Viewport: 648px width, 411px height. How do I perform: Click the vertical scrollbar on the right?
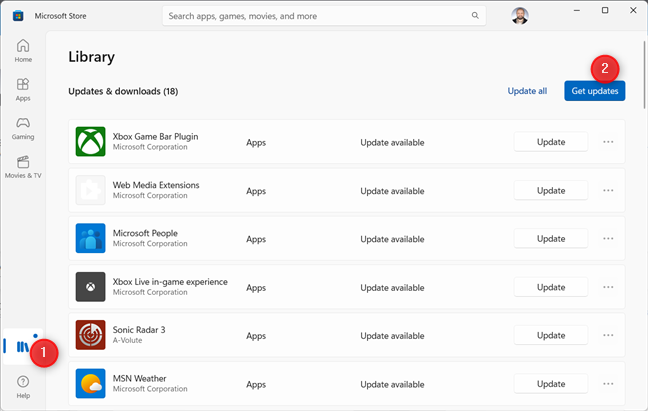(644, 74)
